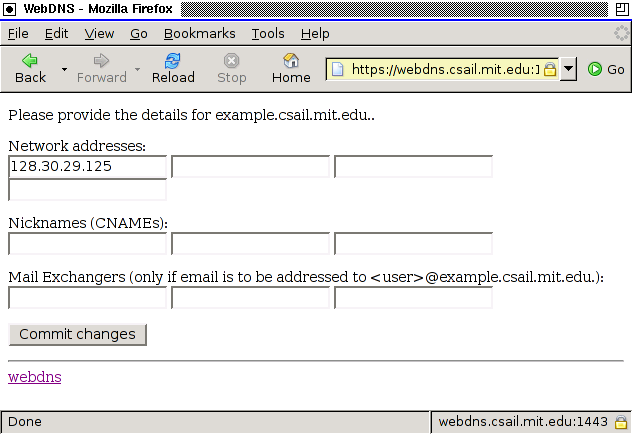The height and width of the screenshot is (434, 632).
Task: Open the Bookmarks menu
Action: 200,33
